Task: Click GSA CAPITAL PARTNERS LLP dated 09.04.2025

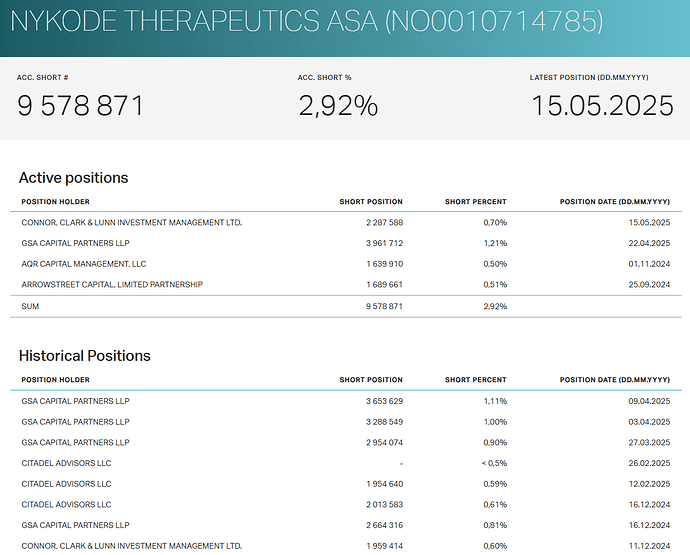Action: [x=75, y=401]
